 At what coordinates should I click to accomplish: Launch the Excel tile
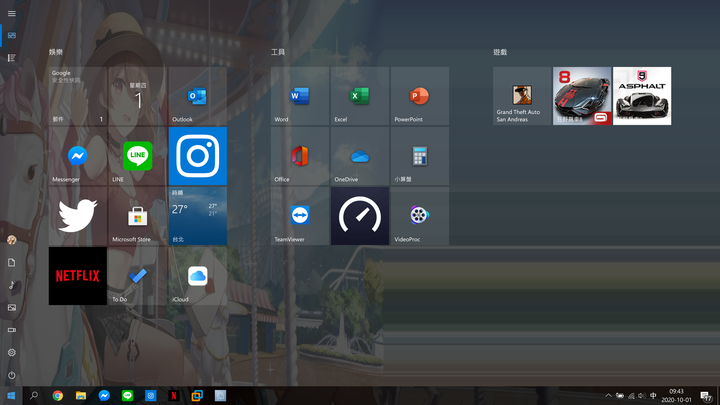click(x=360, y=96)
